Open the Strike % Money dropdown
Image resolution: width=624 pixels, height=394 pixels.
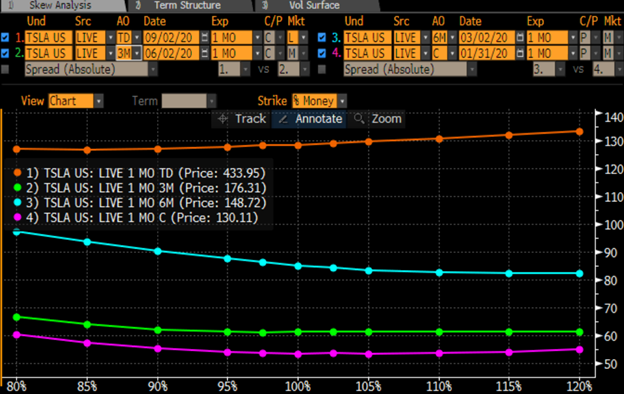(342, 101)
